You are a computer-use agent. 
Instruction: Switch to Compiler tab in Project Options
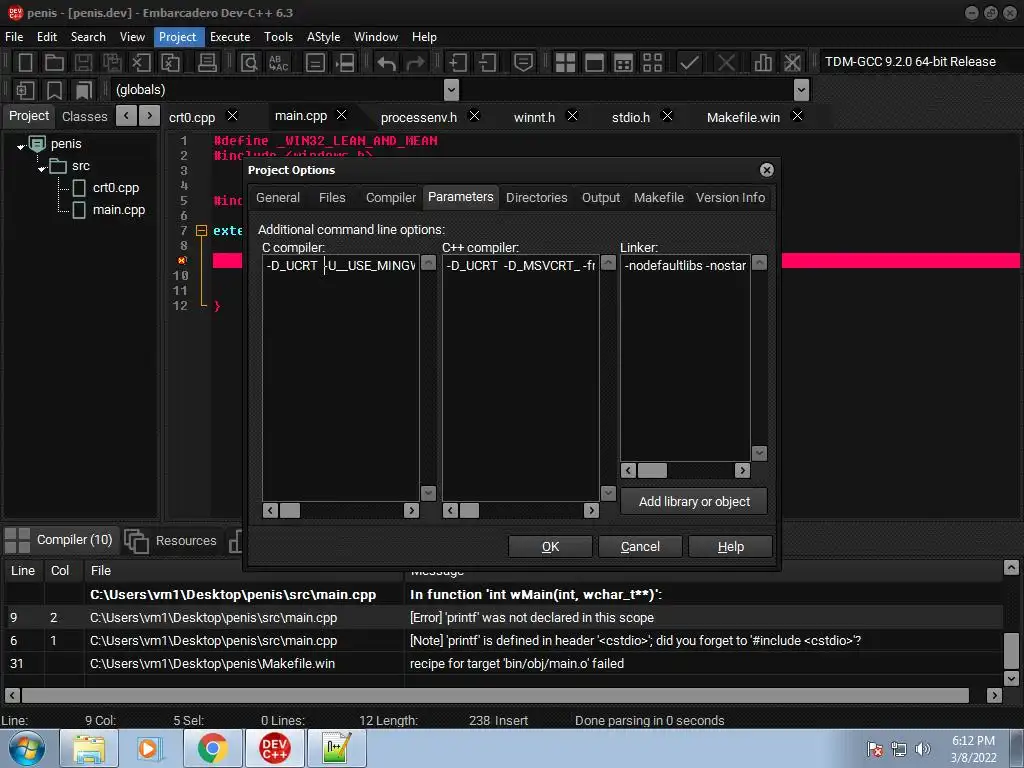pyautogui.click(x=391, y=197)
